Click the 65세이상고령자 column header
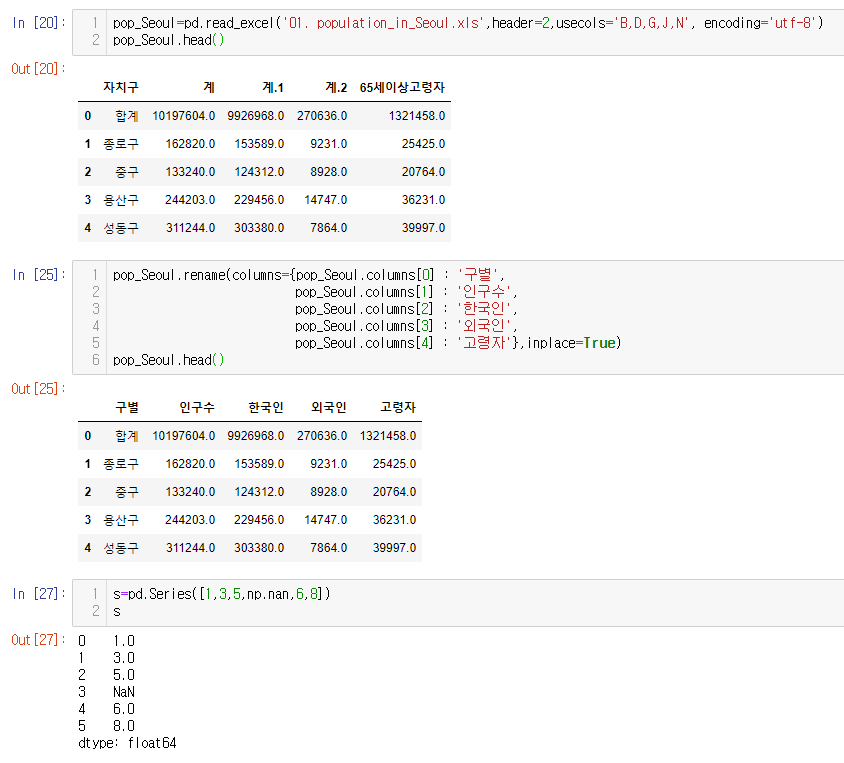 click(402, 88)
